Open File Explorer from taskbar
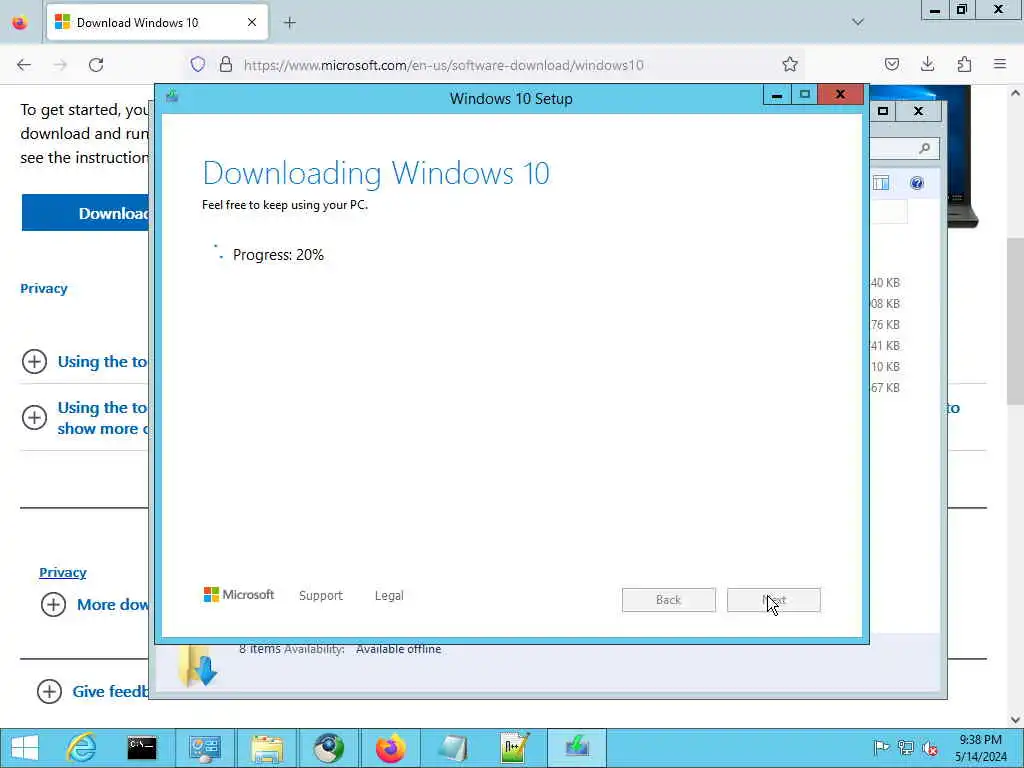Viewport: 1024px width, 768px height. [266, 748]
